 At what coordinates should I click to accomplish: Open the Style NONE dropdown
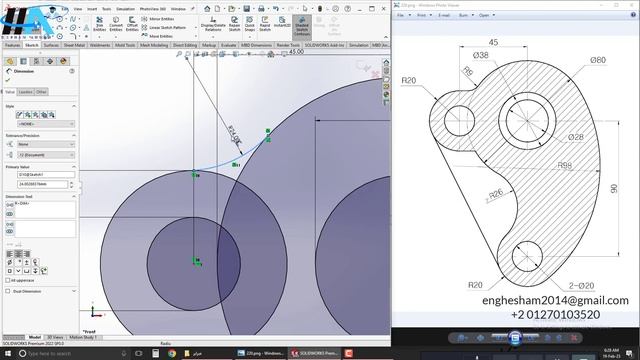click(46, 124)
